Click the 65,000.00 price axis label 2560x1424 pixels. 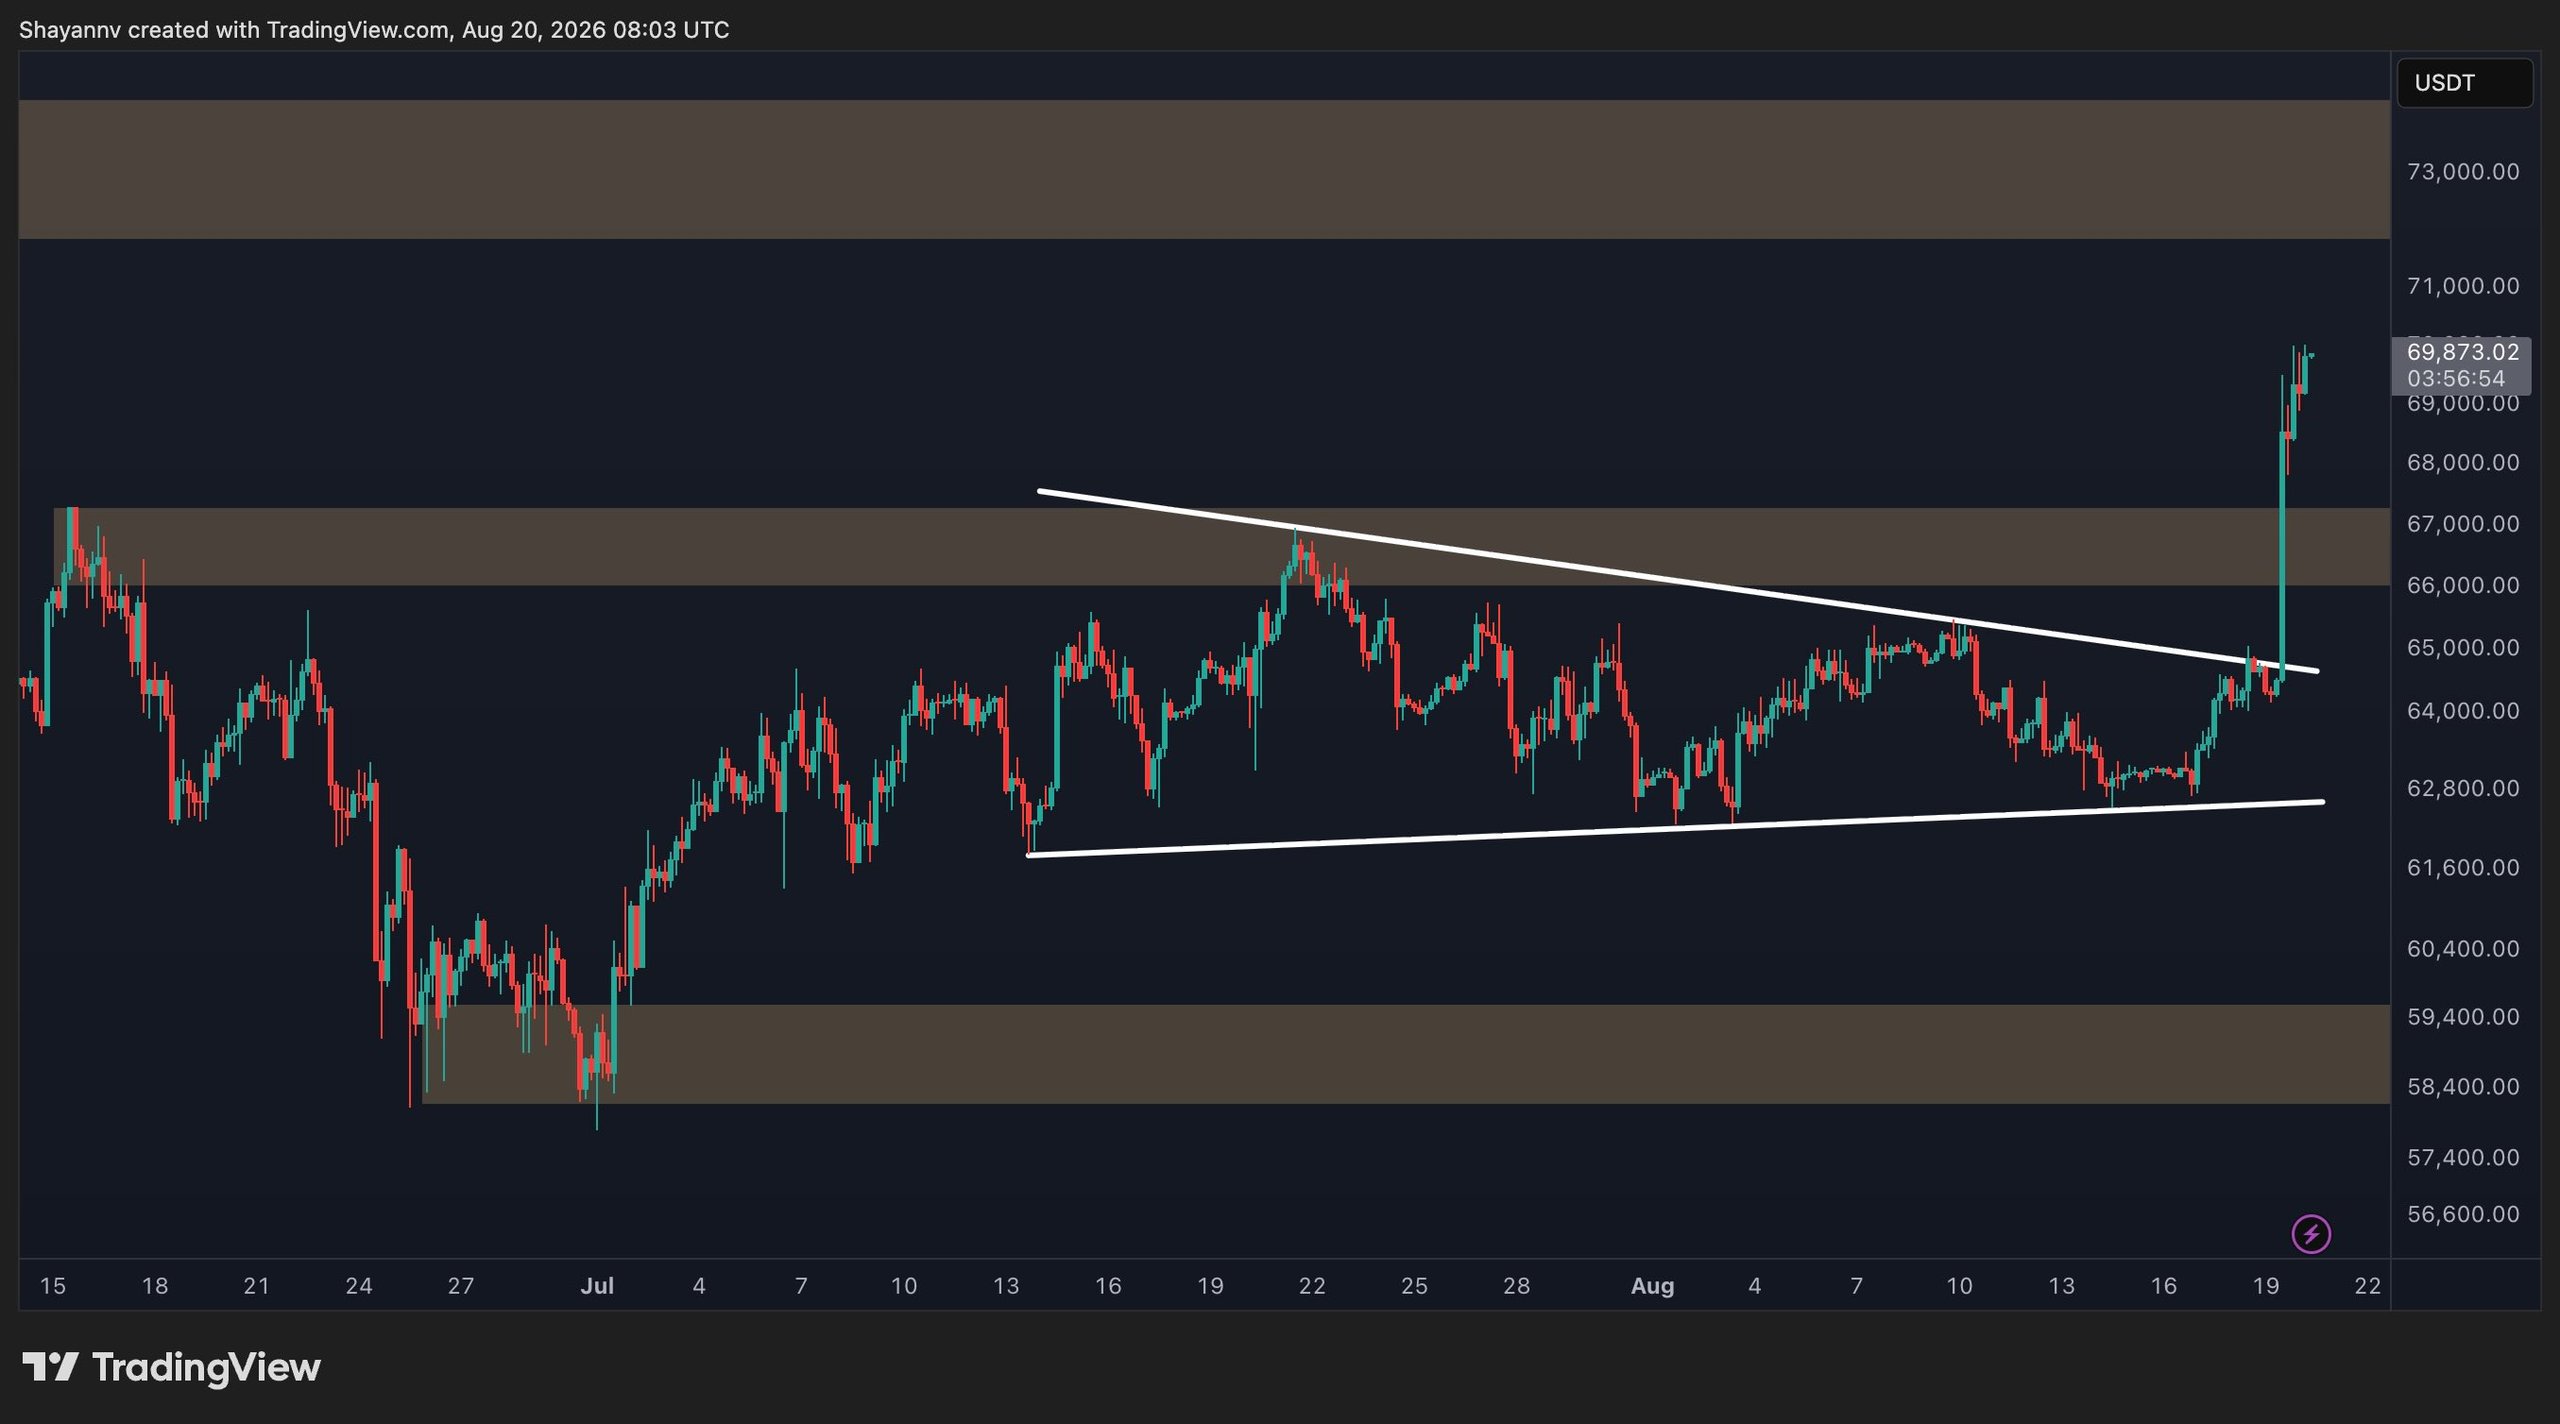pos(2463,648)
